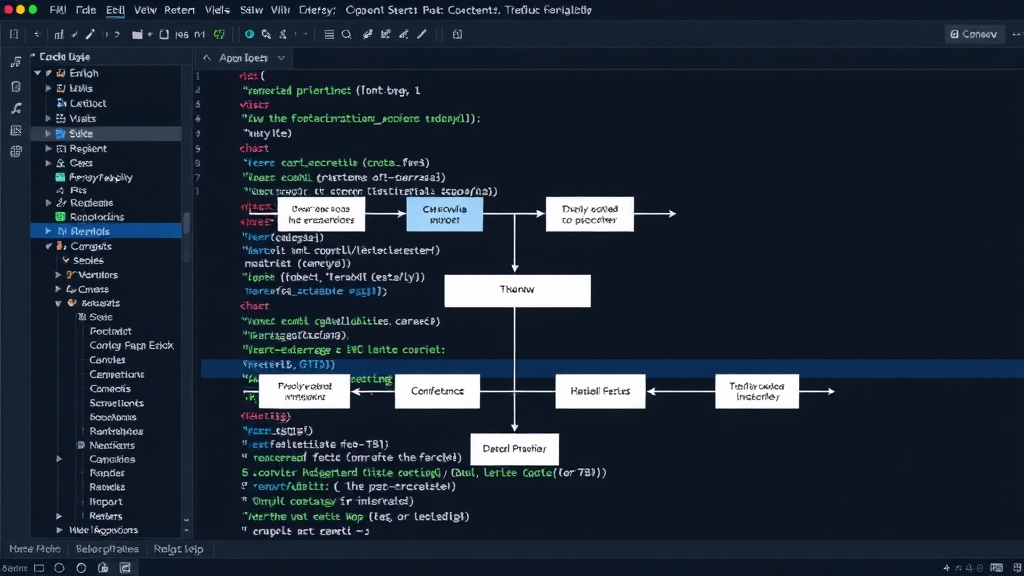Open the Apen loets tab dropdown chevron
1024x576 pixels.
(x=281, y=58)
